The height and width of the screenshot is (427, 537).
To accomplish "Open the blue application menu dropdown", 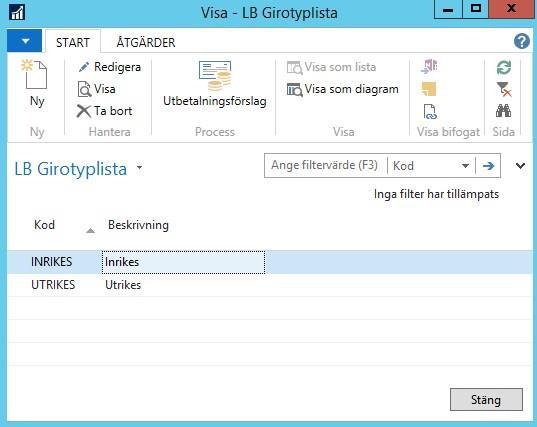I will point(25,41).
